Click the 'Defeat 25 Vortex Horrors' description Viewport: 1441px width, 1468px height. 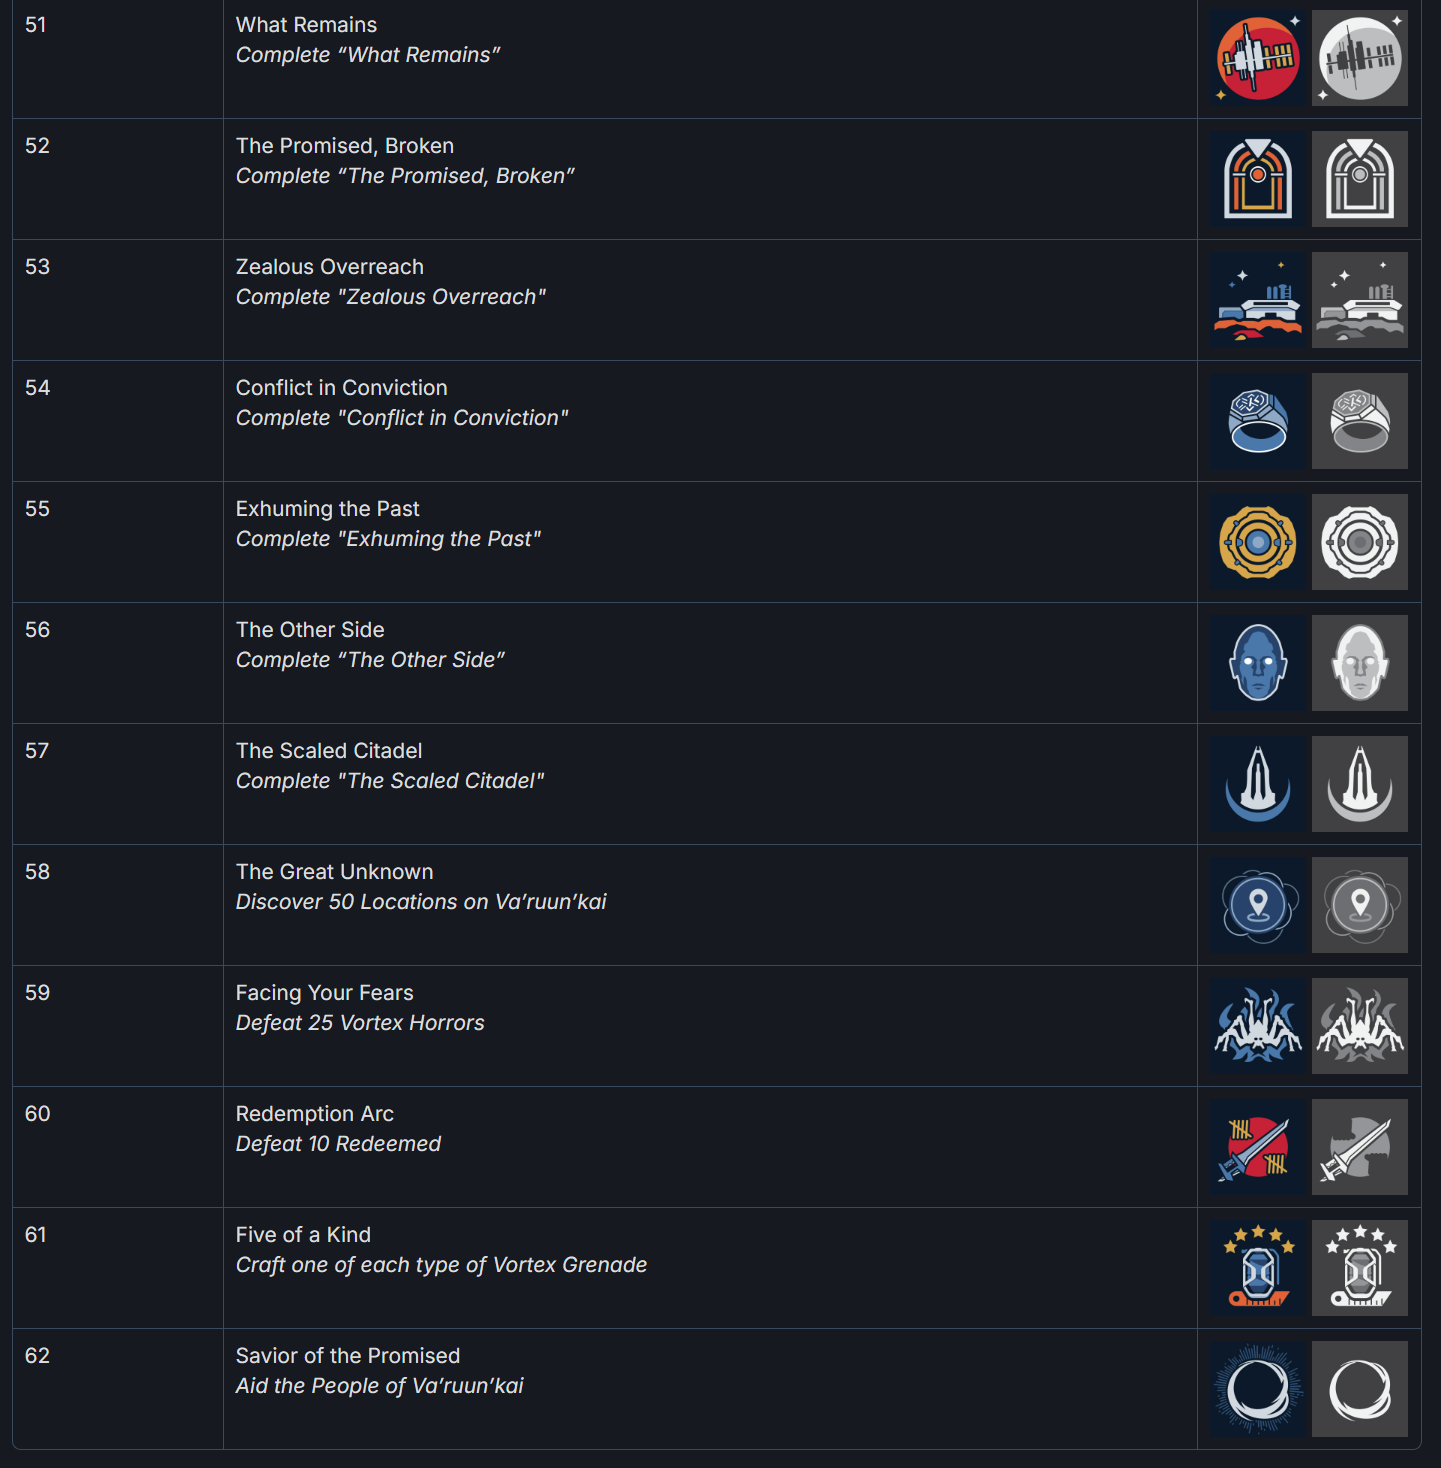[359, 1023]
